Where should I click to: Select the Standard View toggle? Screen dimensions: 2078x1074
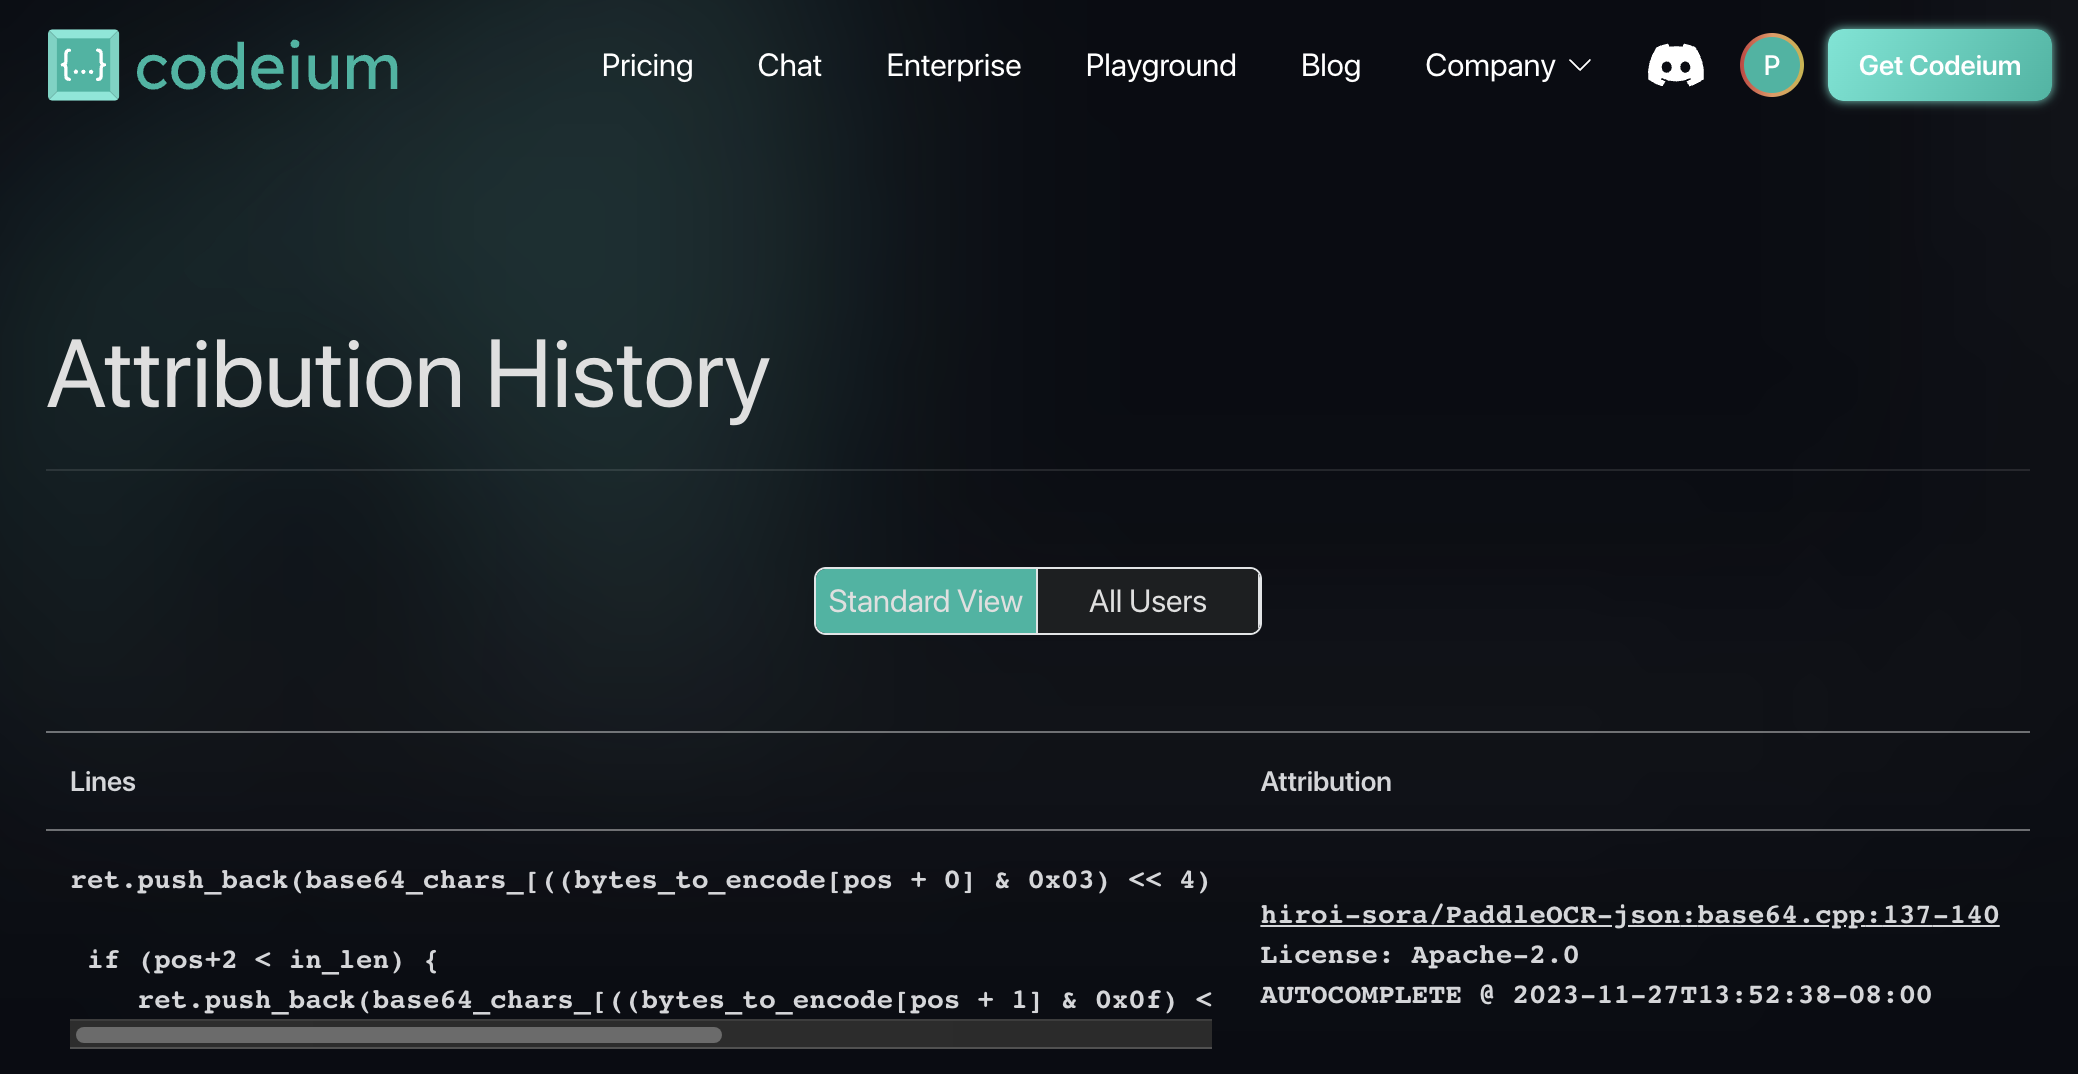pyautogui.click(x=926, y=601)
